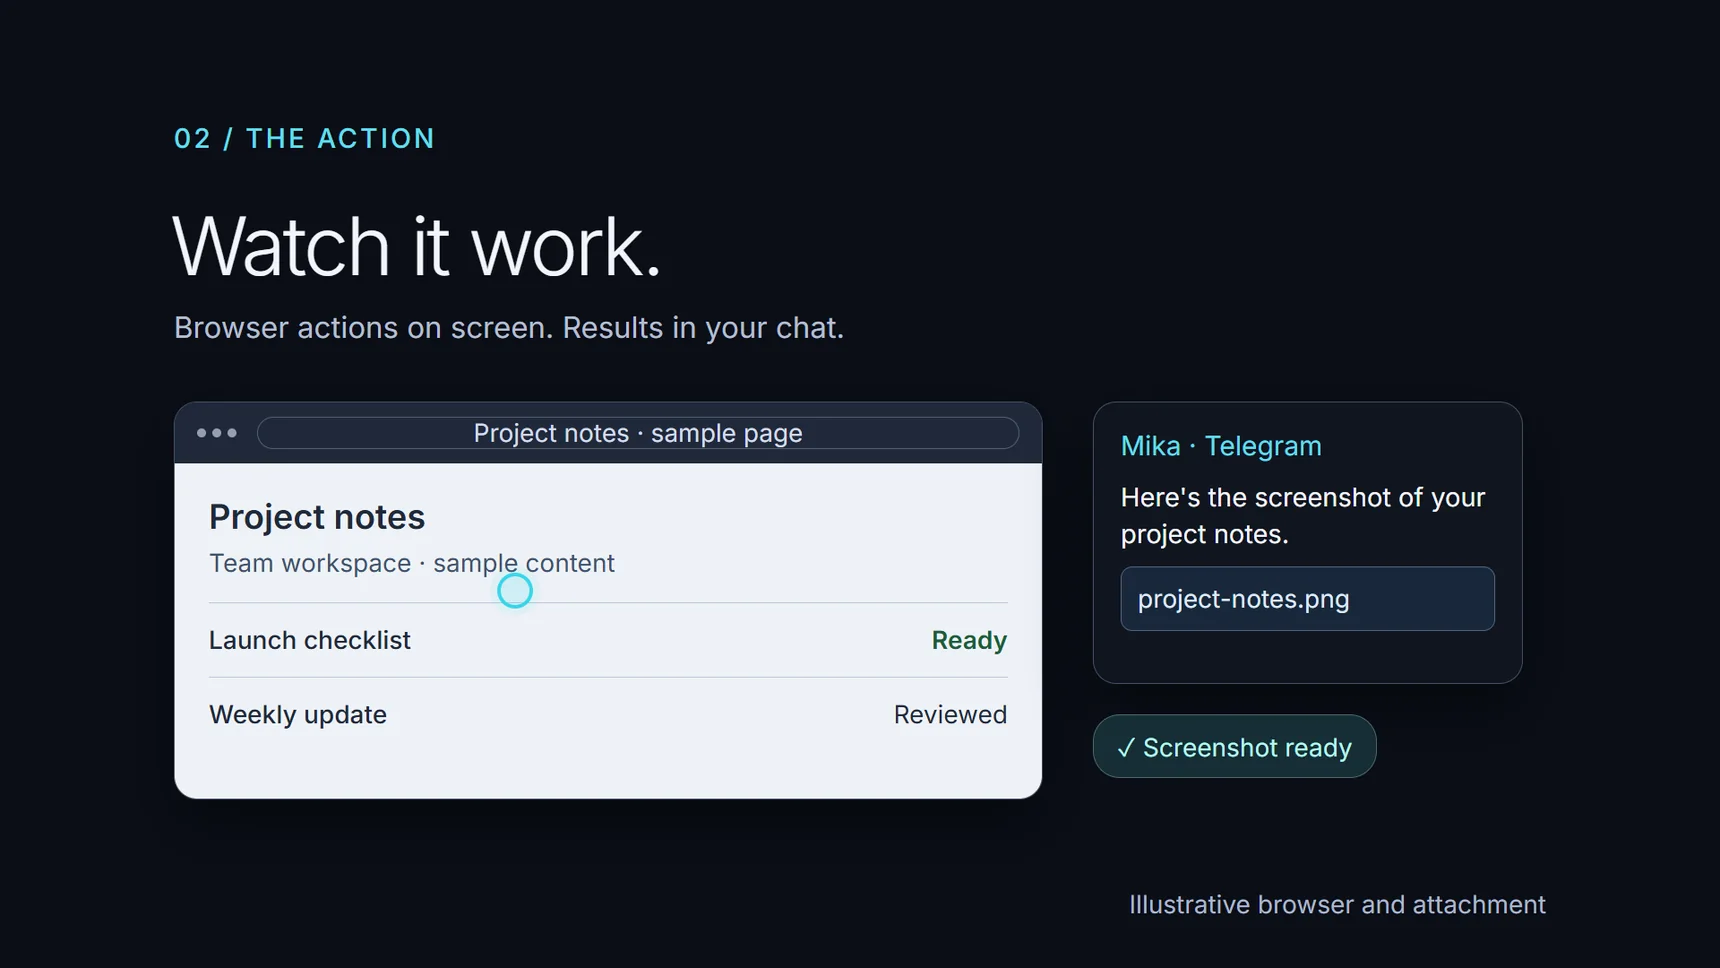Click the green 'Ready' status

[969, 640]
